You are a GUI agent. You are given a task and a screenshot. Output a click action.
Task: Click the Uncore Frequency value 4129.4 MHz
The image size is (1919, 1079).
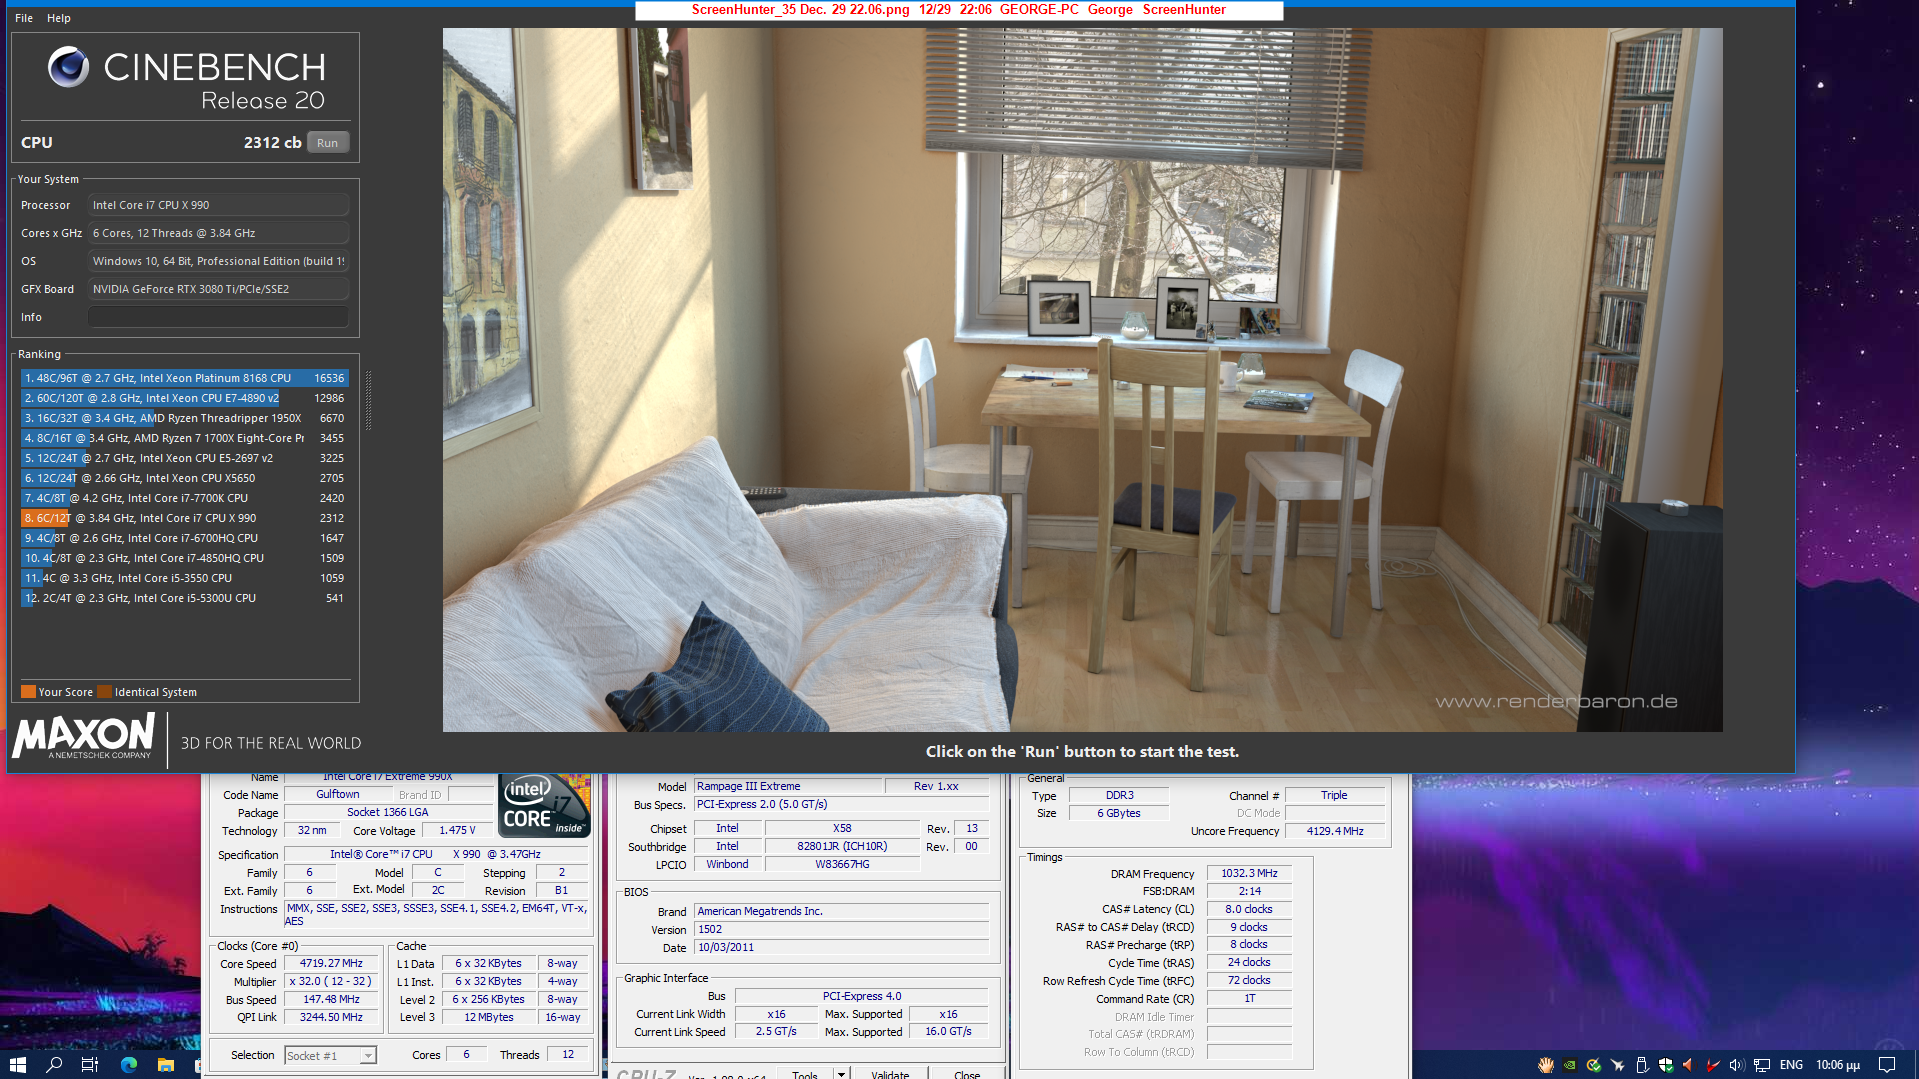[1335, 831]
